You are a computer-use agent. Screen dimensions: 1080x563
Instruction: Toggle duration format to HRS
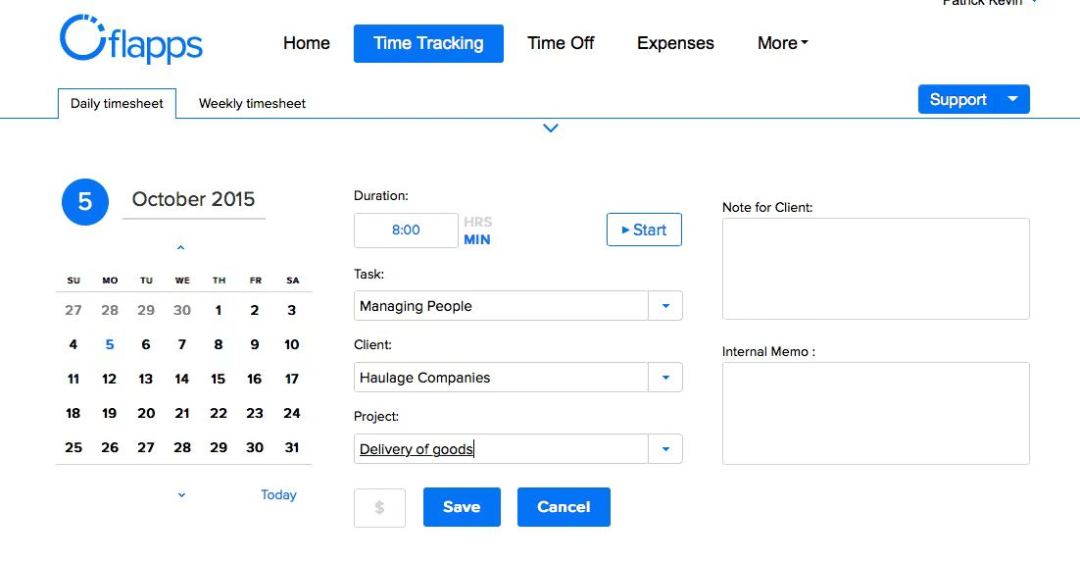[x=478, y=222]
